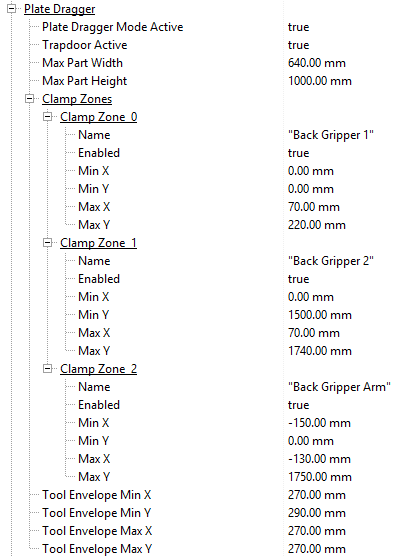This screenshot has height=556, width=418.
Task: Click the Max Part Height value 1000.00 mm
Action: [319, 81]
